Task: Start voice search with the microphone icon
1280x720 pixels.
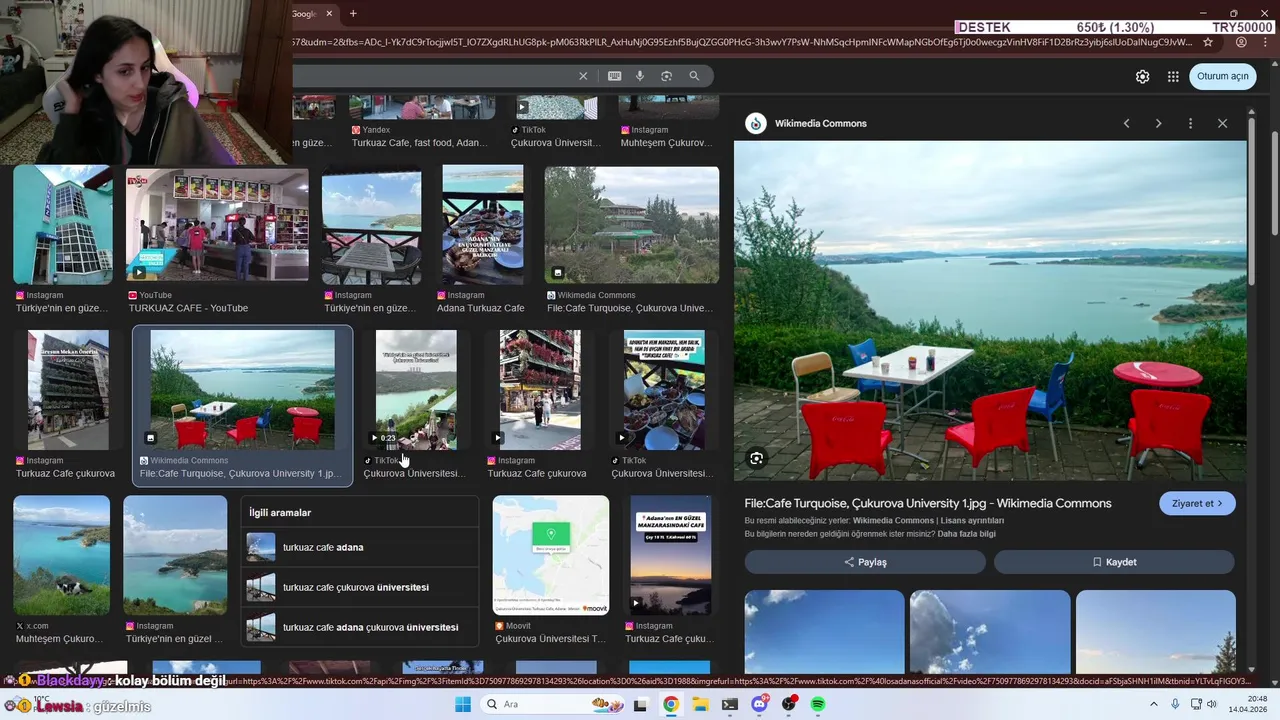Action: coord(640,76)
